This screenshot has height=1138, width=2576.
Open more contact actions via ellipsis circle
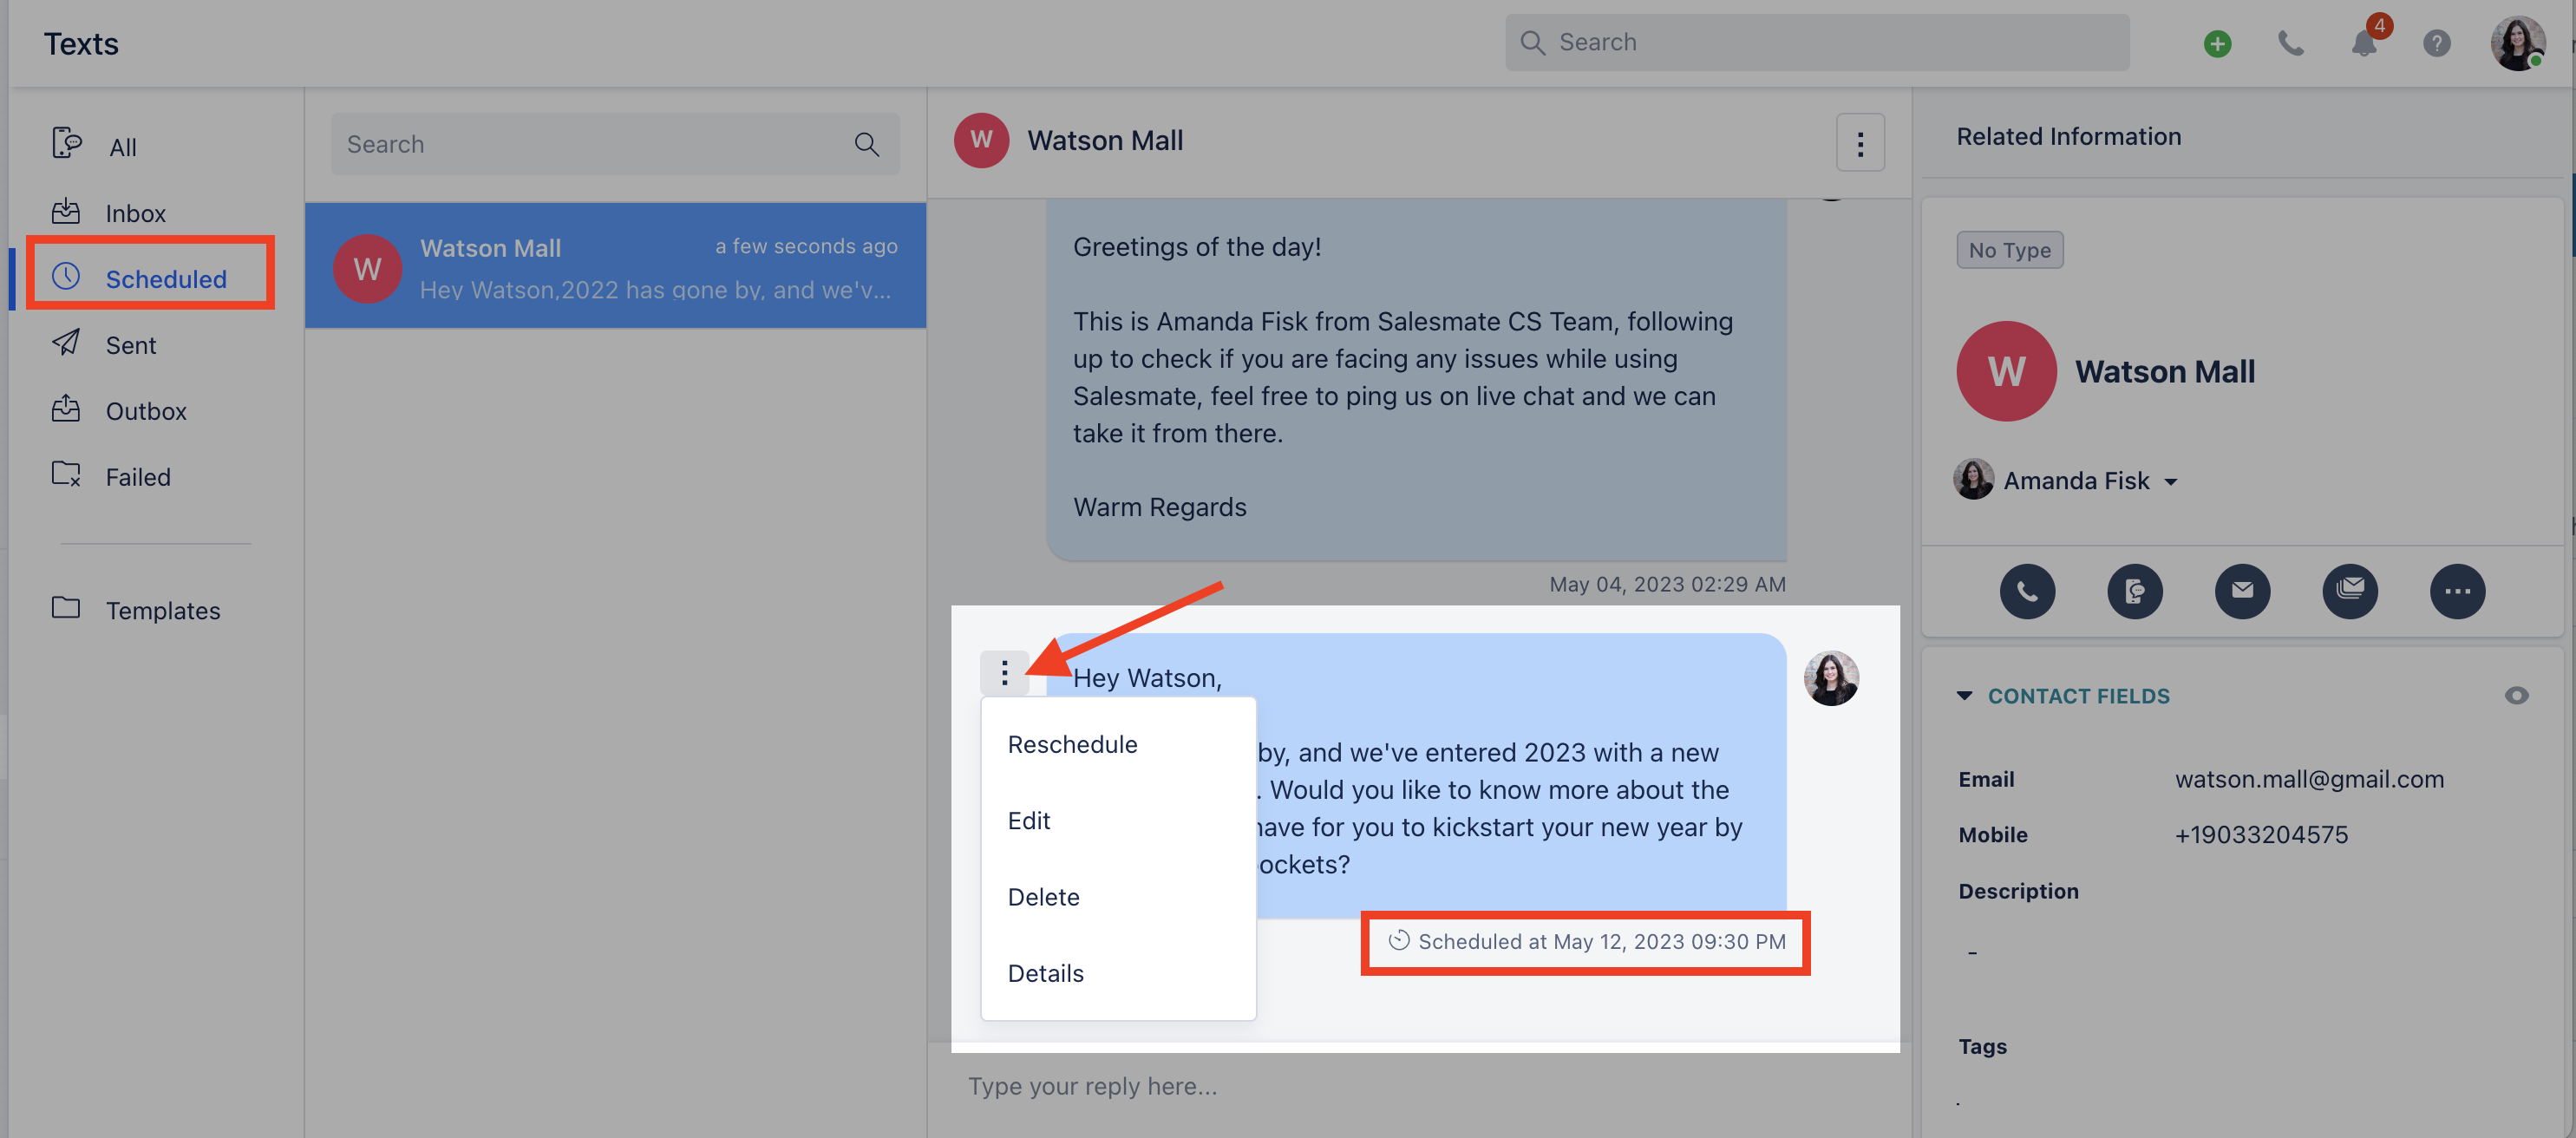point(2458,591)
